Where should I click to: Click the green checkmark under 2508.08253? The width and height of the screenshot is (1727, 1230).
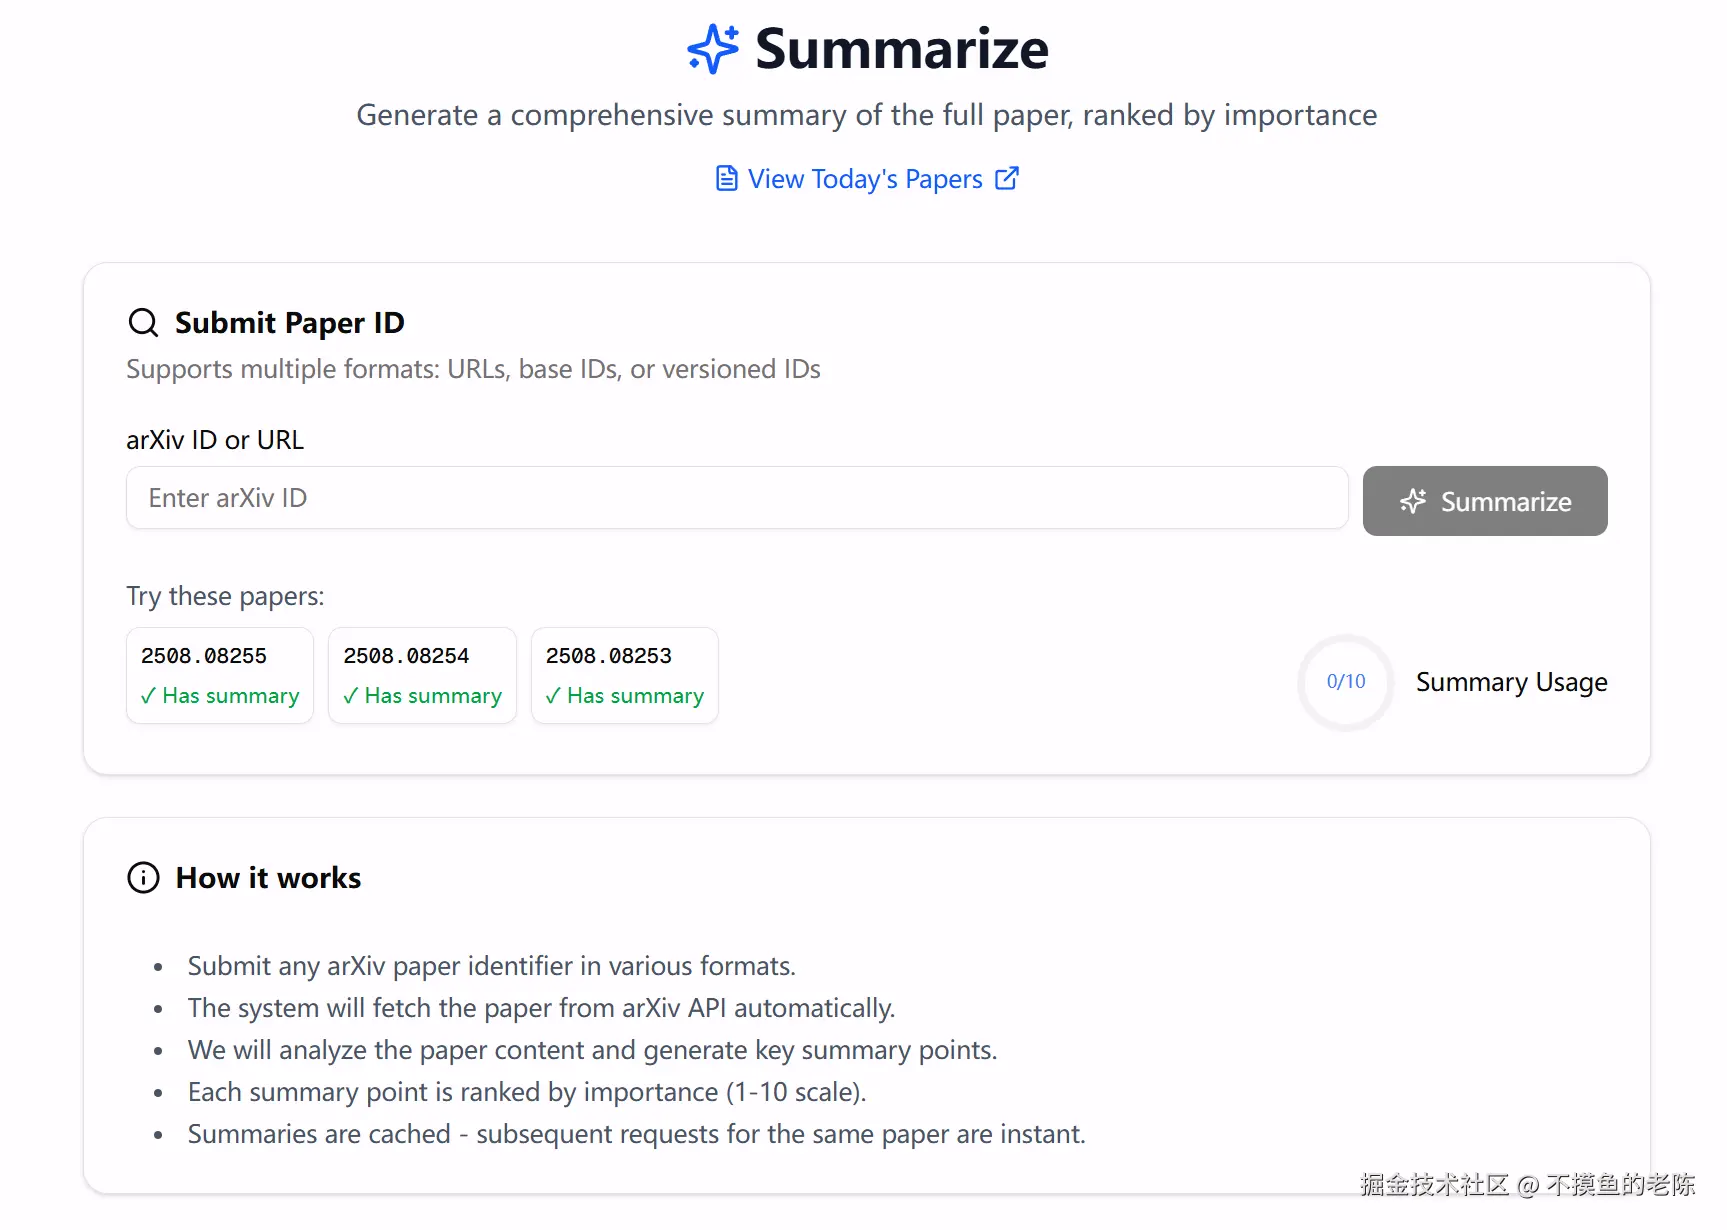pyautogui.click(x=553, y=696)
